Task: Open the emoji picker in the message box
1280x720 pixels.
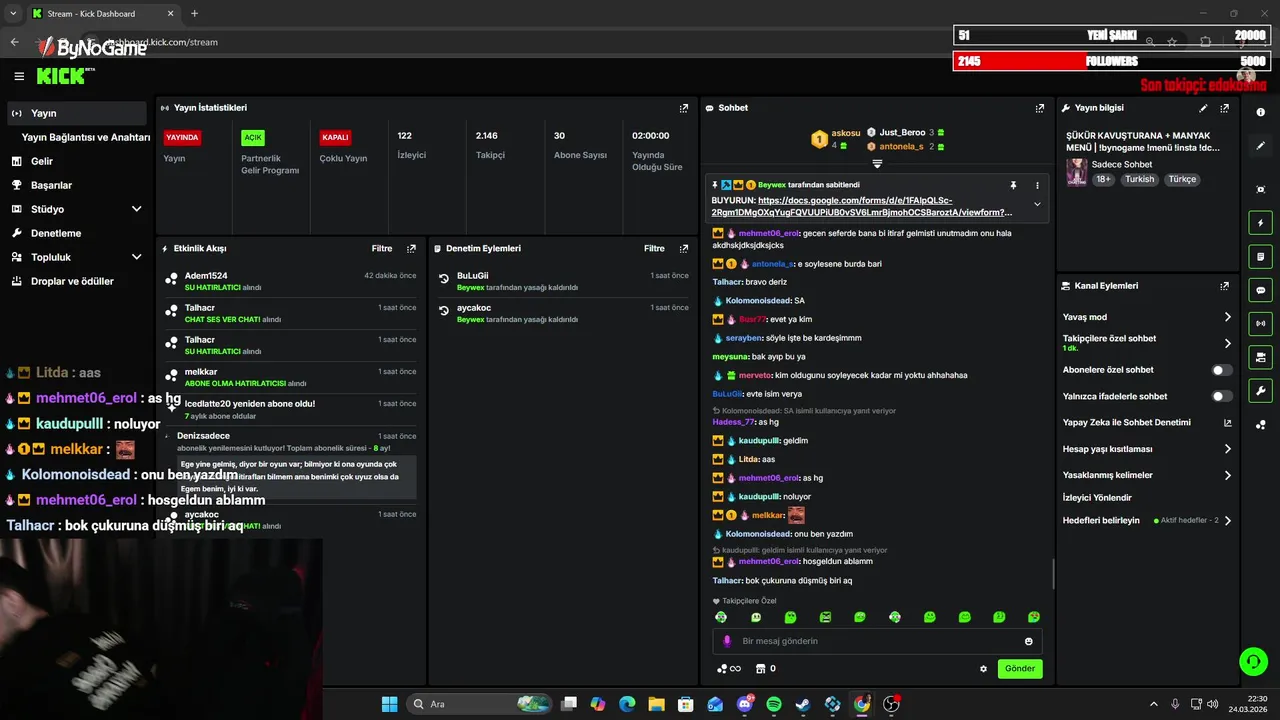Action: (x=1028, y=641)
